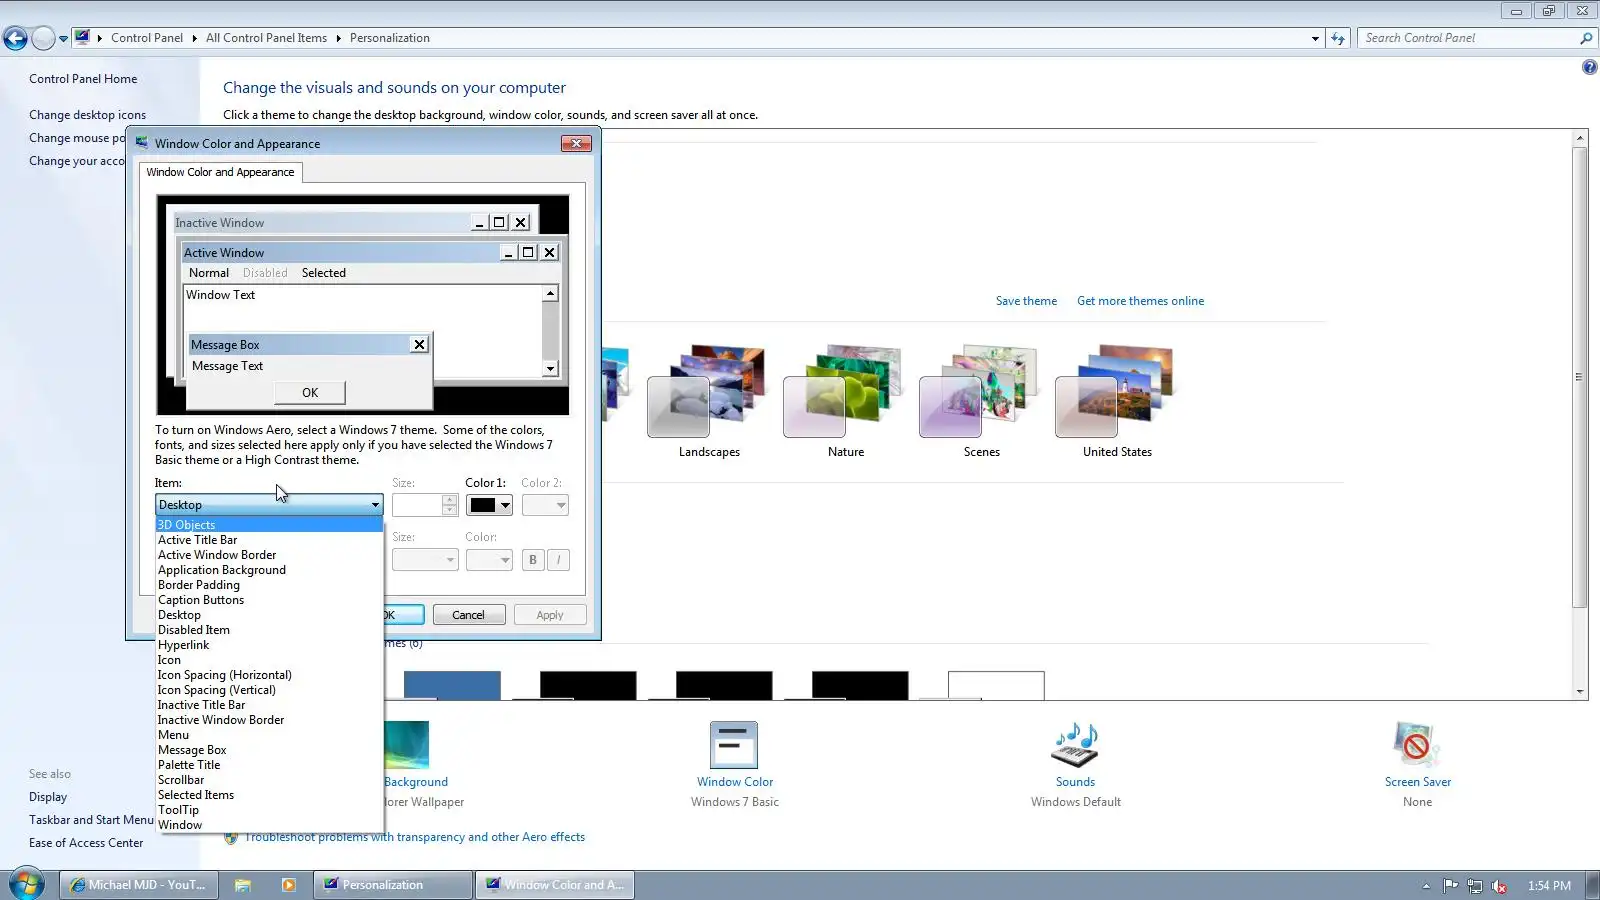1600x900 pixels.
Task: Open the Screen Saver settings icon
Action: [x=1417, y=746]
